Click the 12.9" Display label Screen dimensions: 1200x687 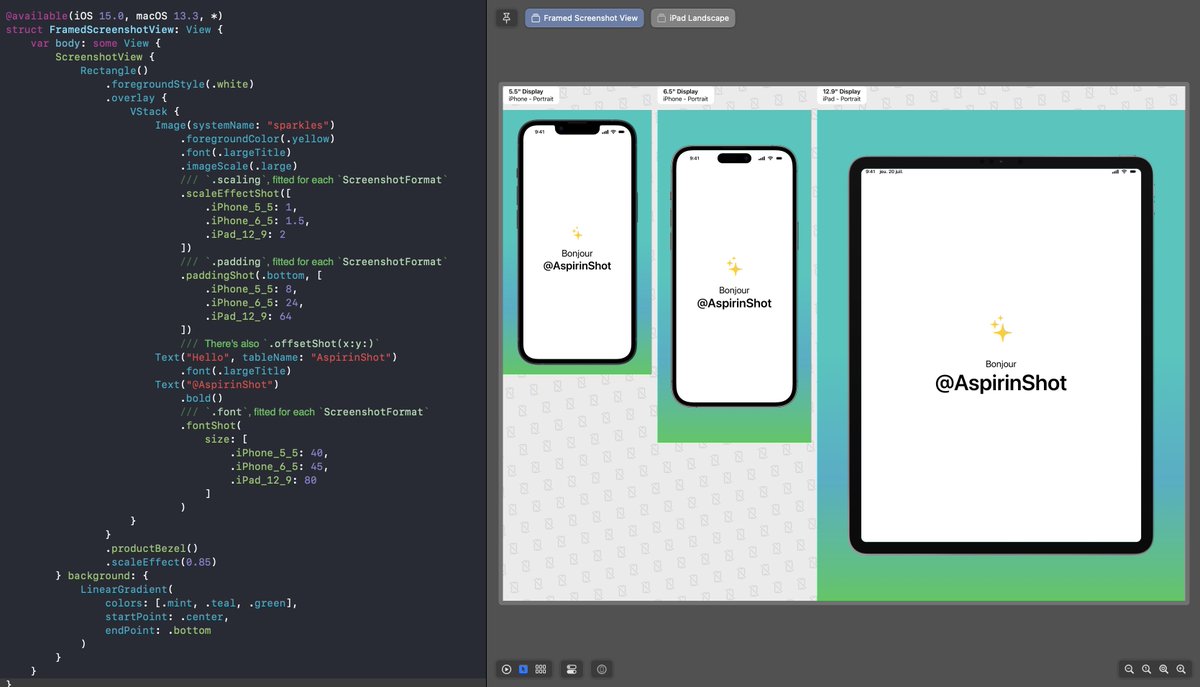(x=841, y=91)
